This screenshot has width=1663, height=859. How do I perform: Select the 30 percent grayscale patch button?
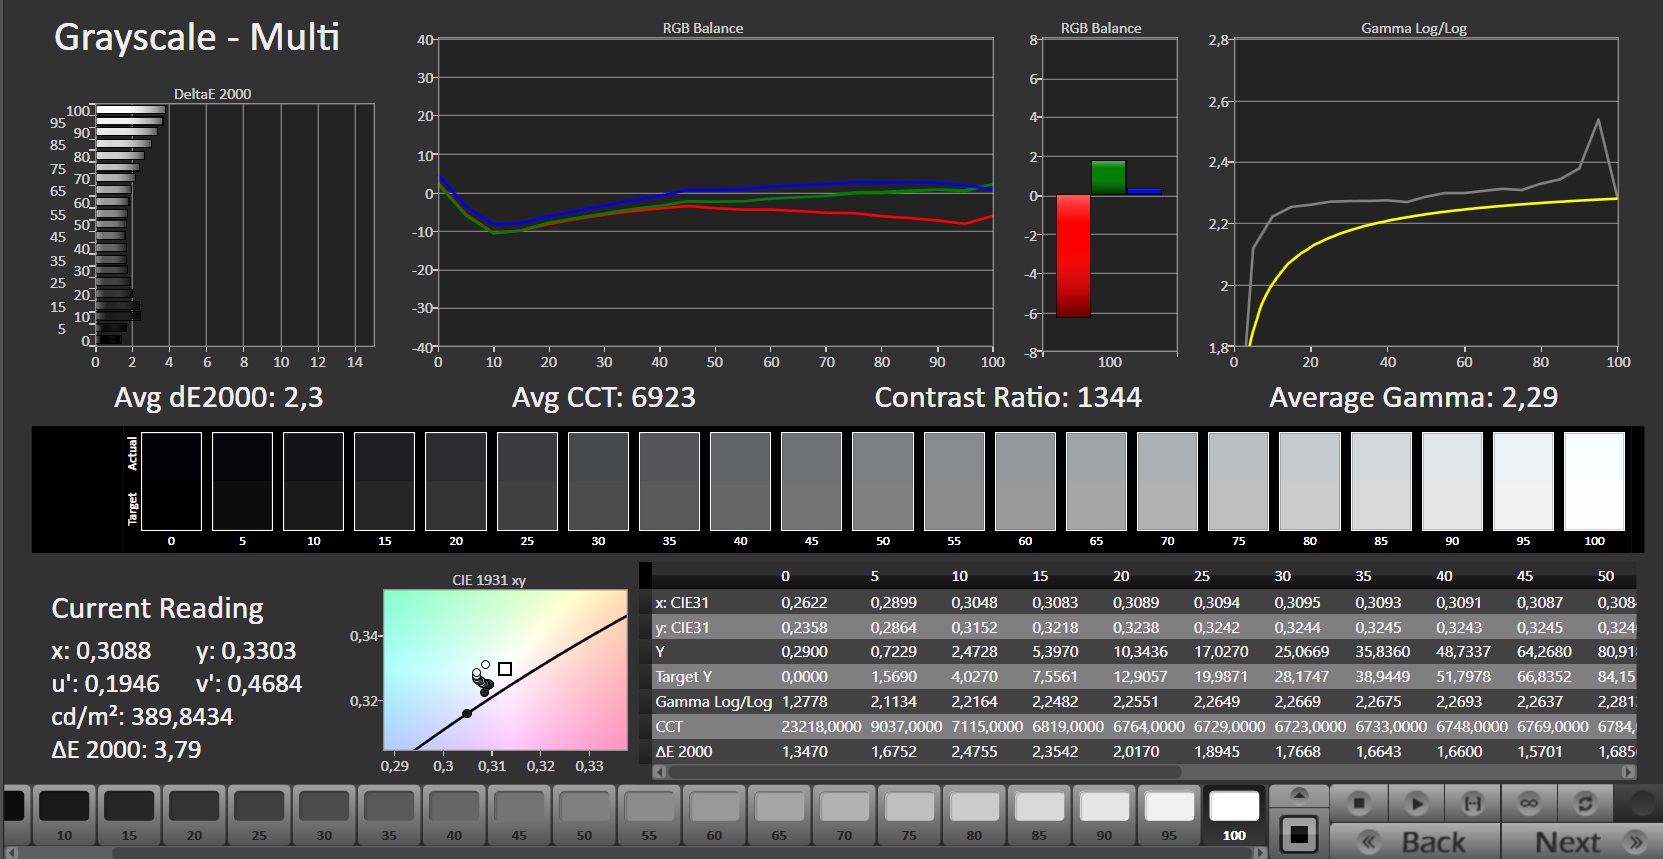[x=324, y=816]
